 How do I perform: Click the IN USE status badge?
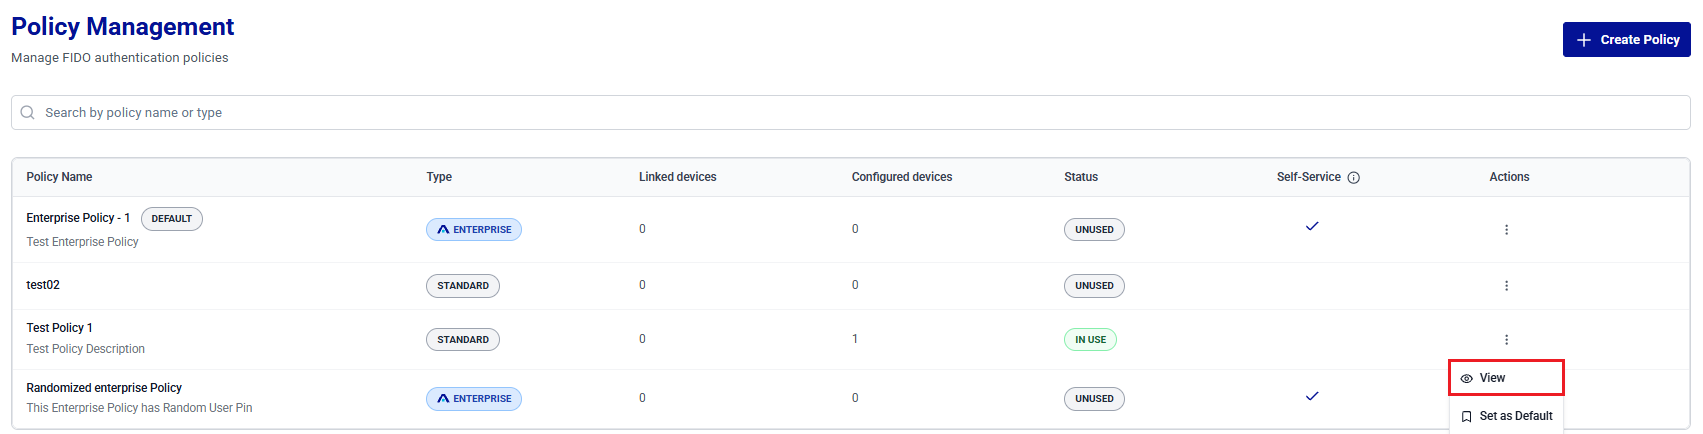click(1090, 340)
